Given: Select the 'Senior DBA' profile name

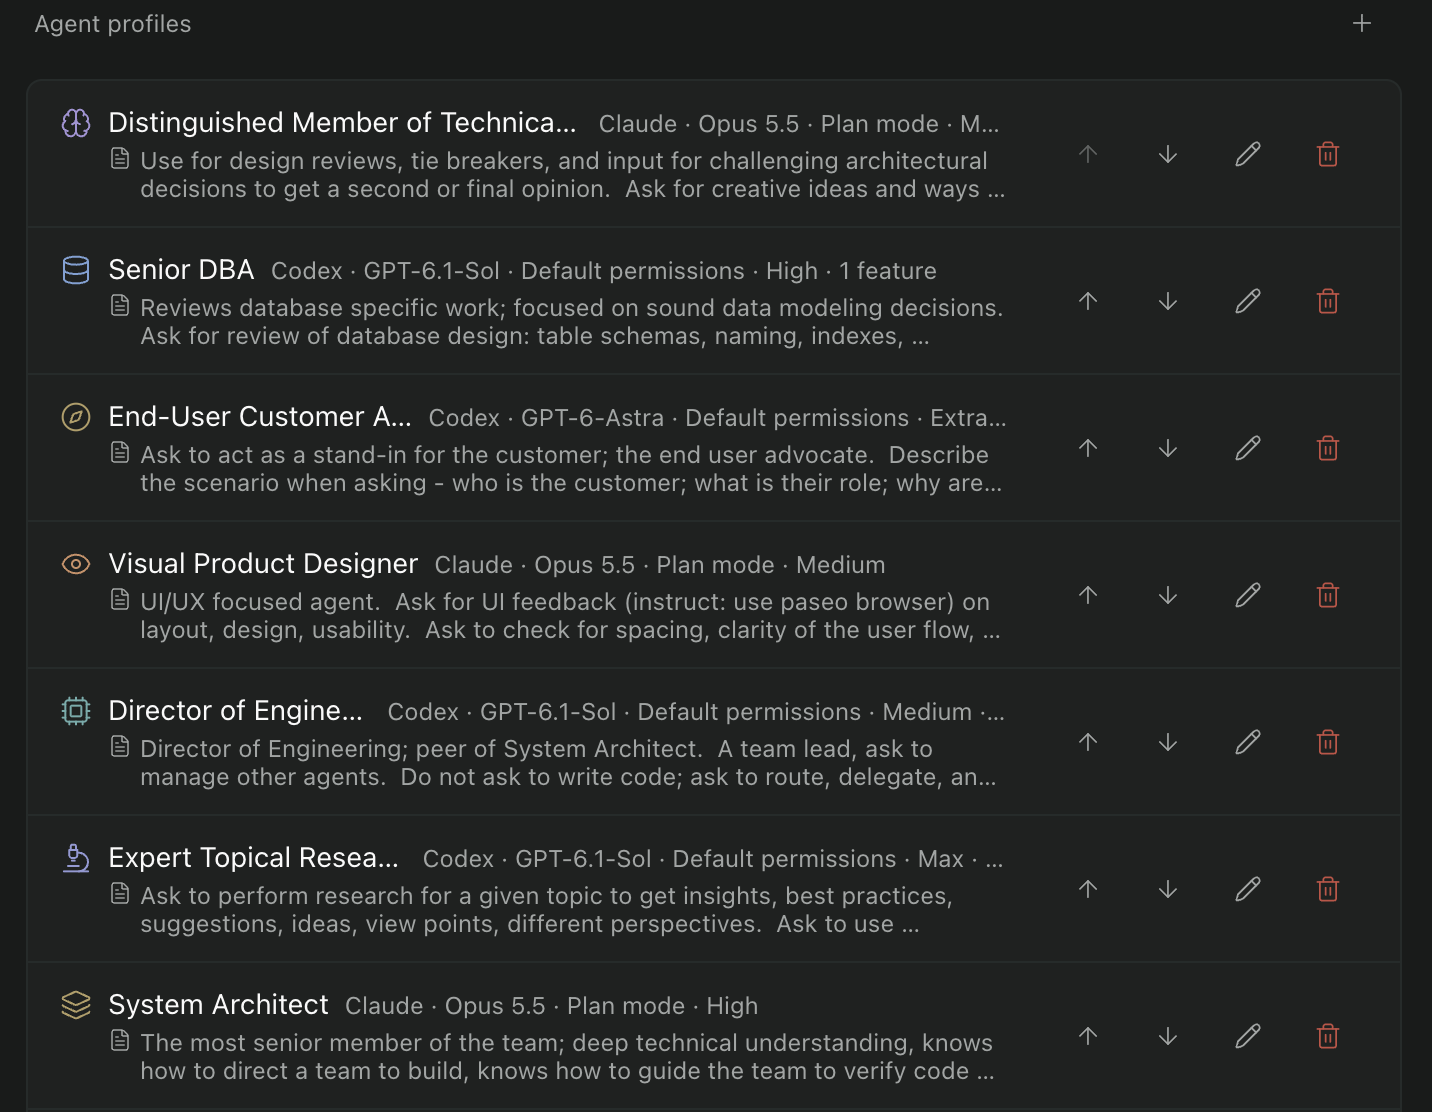Looking at the screenshot, I should tap(181, 270).
